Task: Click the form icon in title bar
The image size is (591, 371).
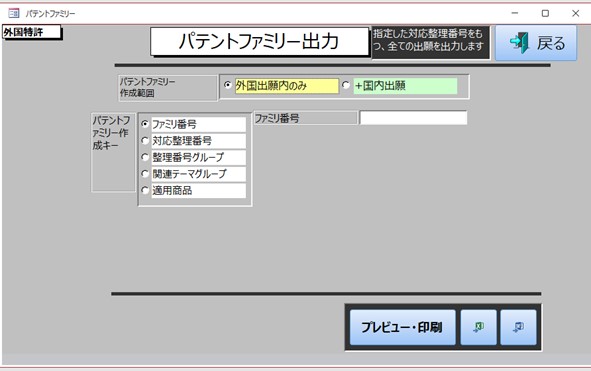Action: [14, 14]
